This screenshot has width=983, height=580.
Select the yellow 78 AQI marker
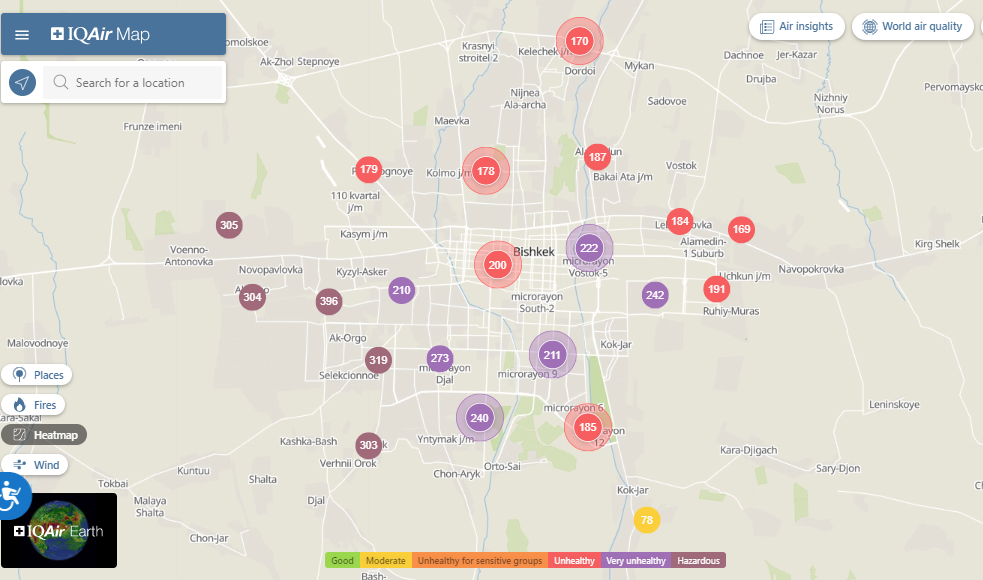pos(647,520)
